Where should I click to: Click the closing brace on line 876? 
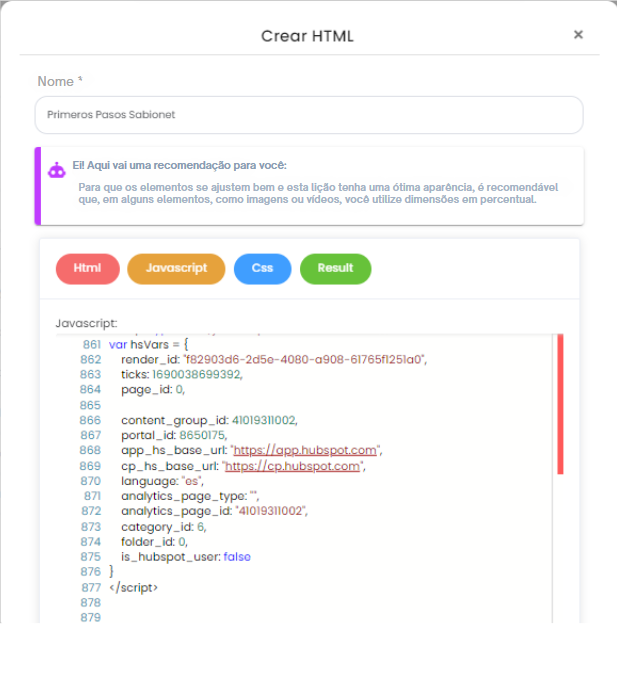tap(111, 572)
